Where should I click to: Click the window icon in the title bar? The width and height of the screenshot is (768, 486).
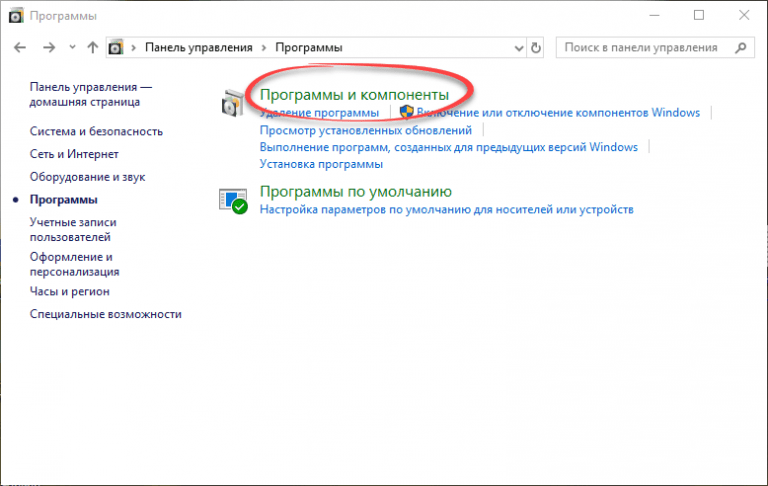16,16
